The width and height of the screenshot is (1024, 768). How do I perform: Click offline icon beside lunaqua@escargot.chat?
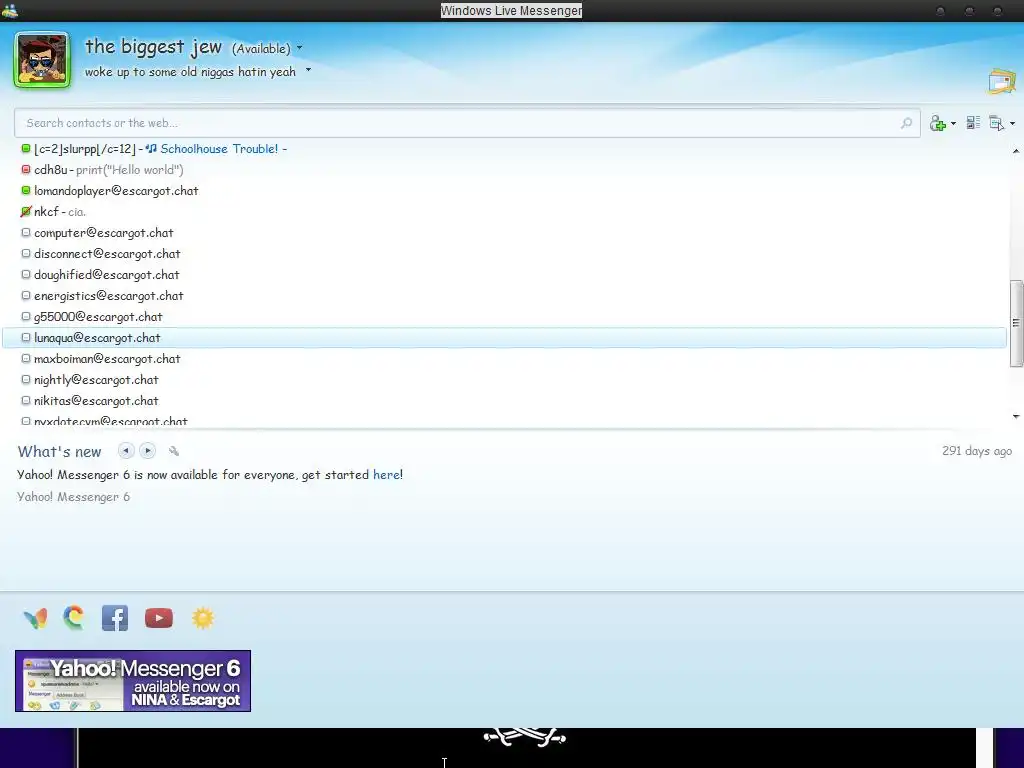26,337
